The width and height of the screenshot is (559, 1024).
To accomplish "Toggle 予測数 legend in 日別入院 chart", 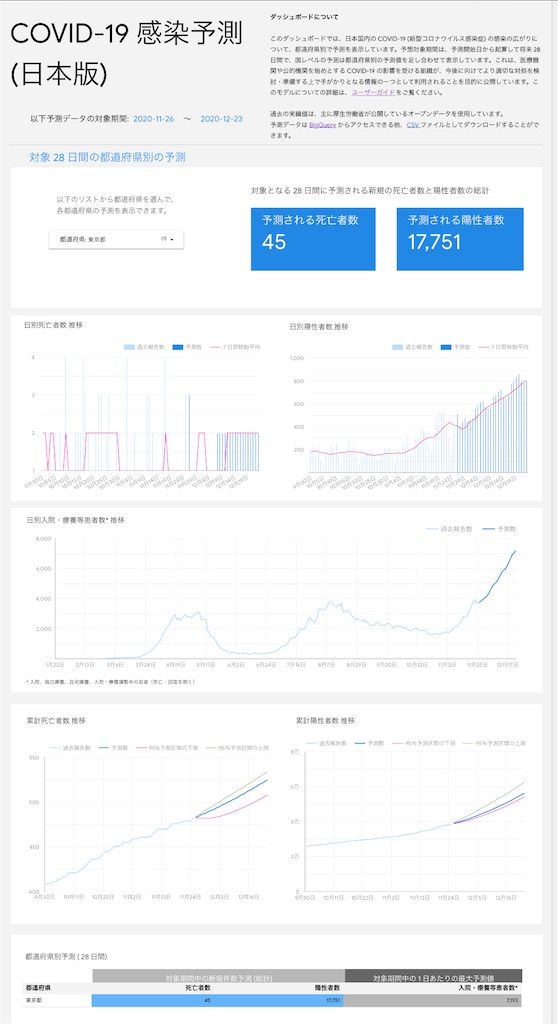I will tap(499, 528).
